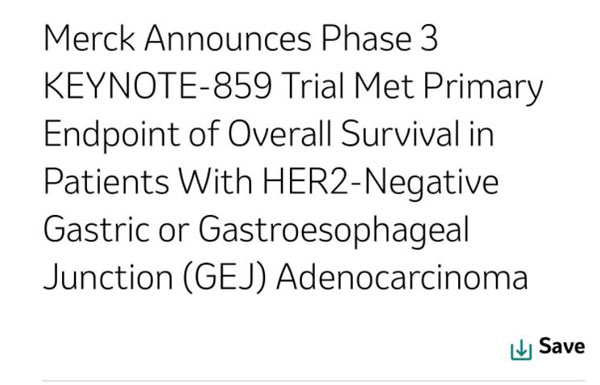Click the horizontal divider below Save
This screenshot has width=600, height=385.
[x=314, y=381]
